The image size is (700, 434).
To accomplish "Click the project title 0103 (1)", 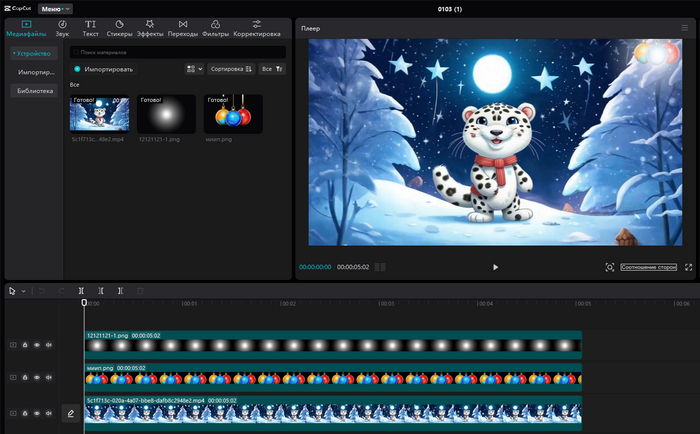I will point(450,9).
